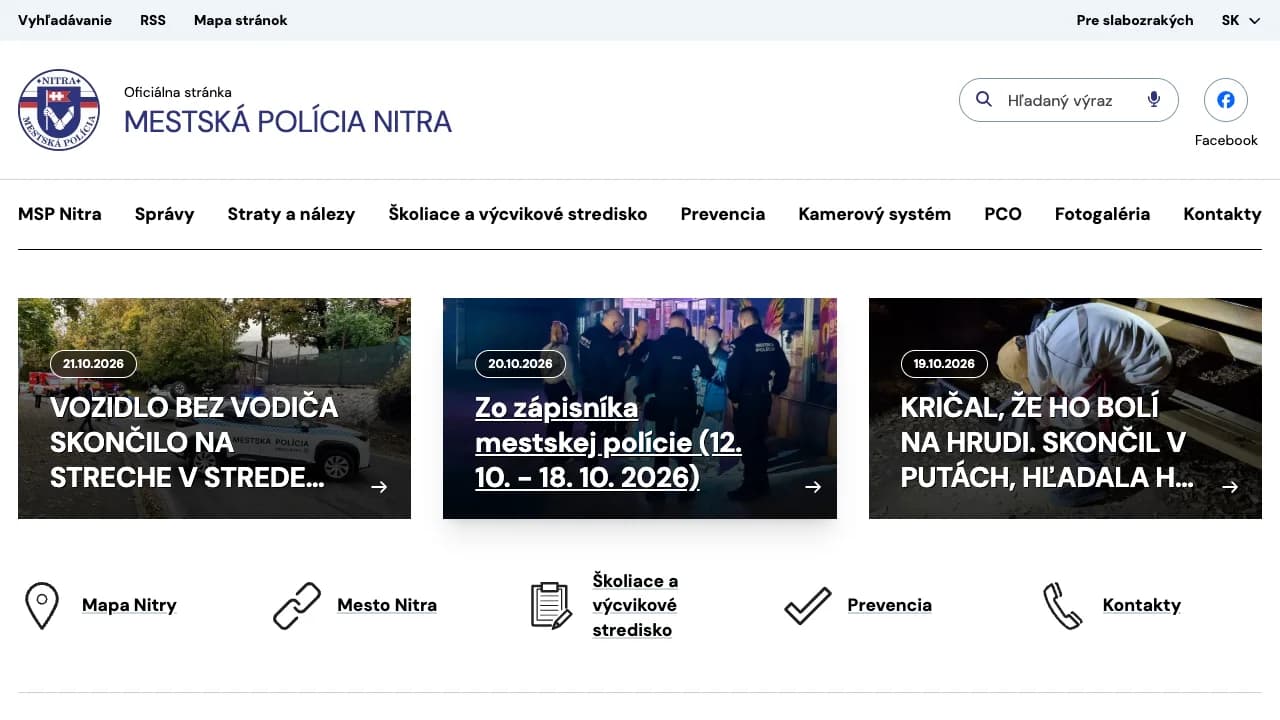Screen dimensions: 1280x720
Task: Click the Mapa Nitry quick link
Action: 129,605
